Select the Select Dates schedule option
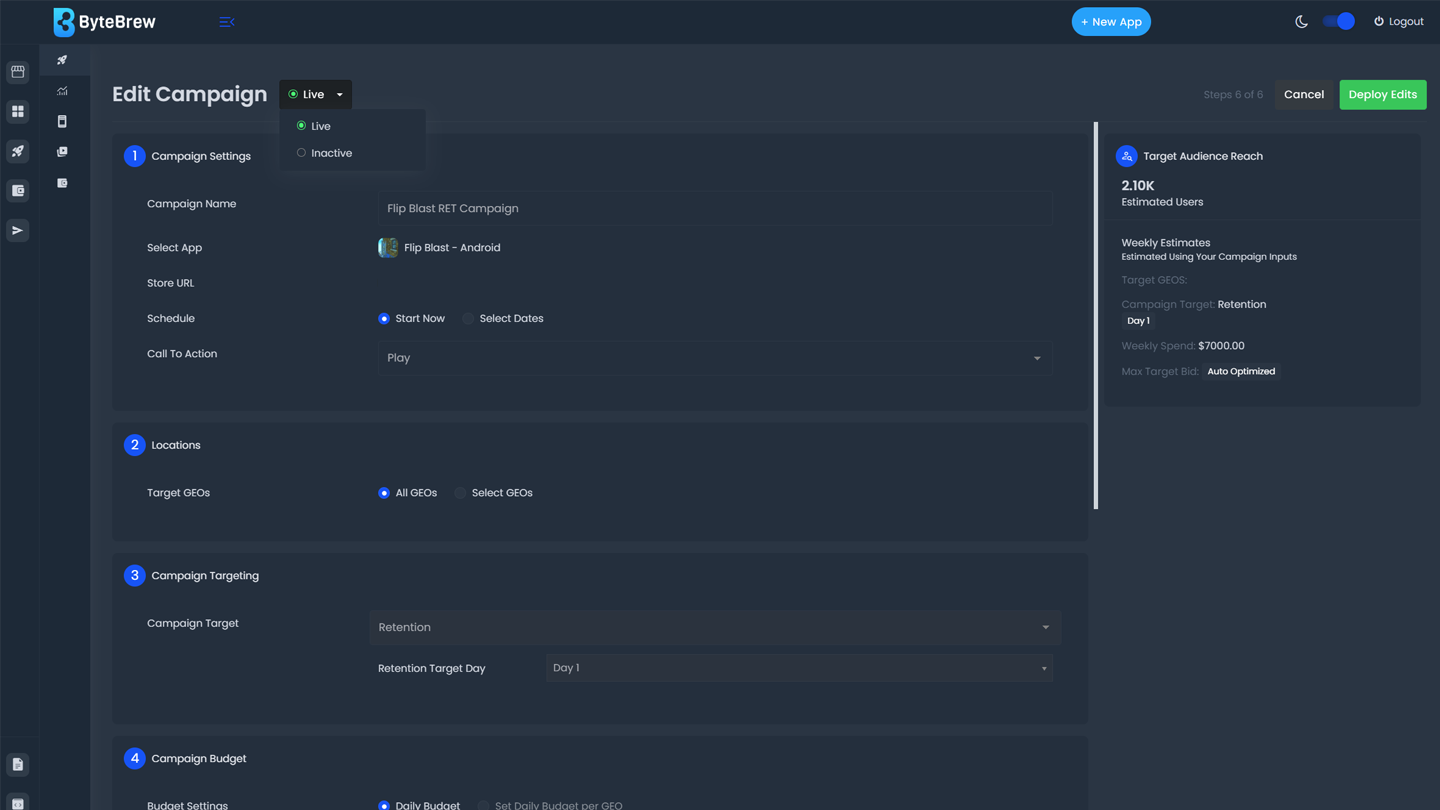The width and height of the screenshot is (1440, 810). [x=468, y=319]
